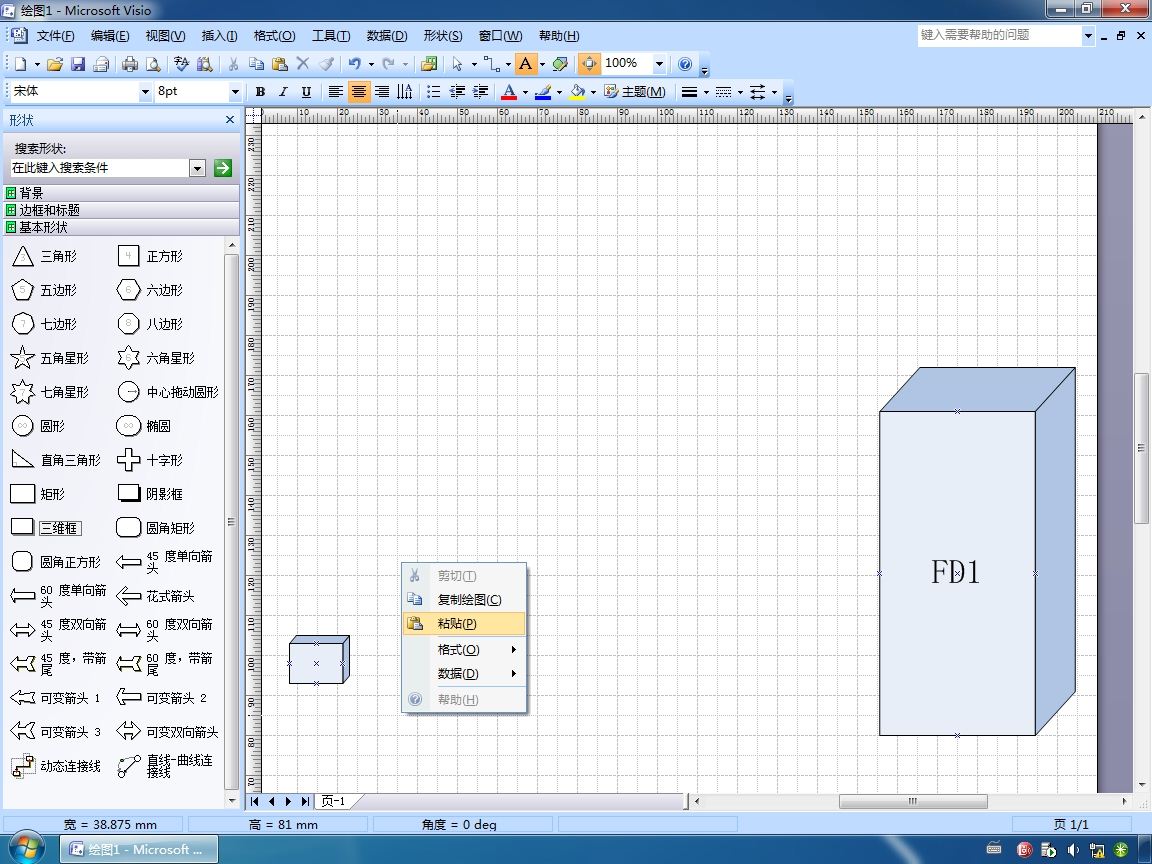This screenshot has width=1152, height=864.
Task: Align text left in formatting toolbar
Action: tap(335, 92)
